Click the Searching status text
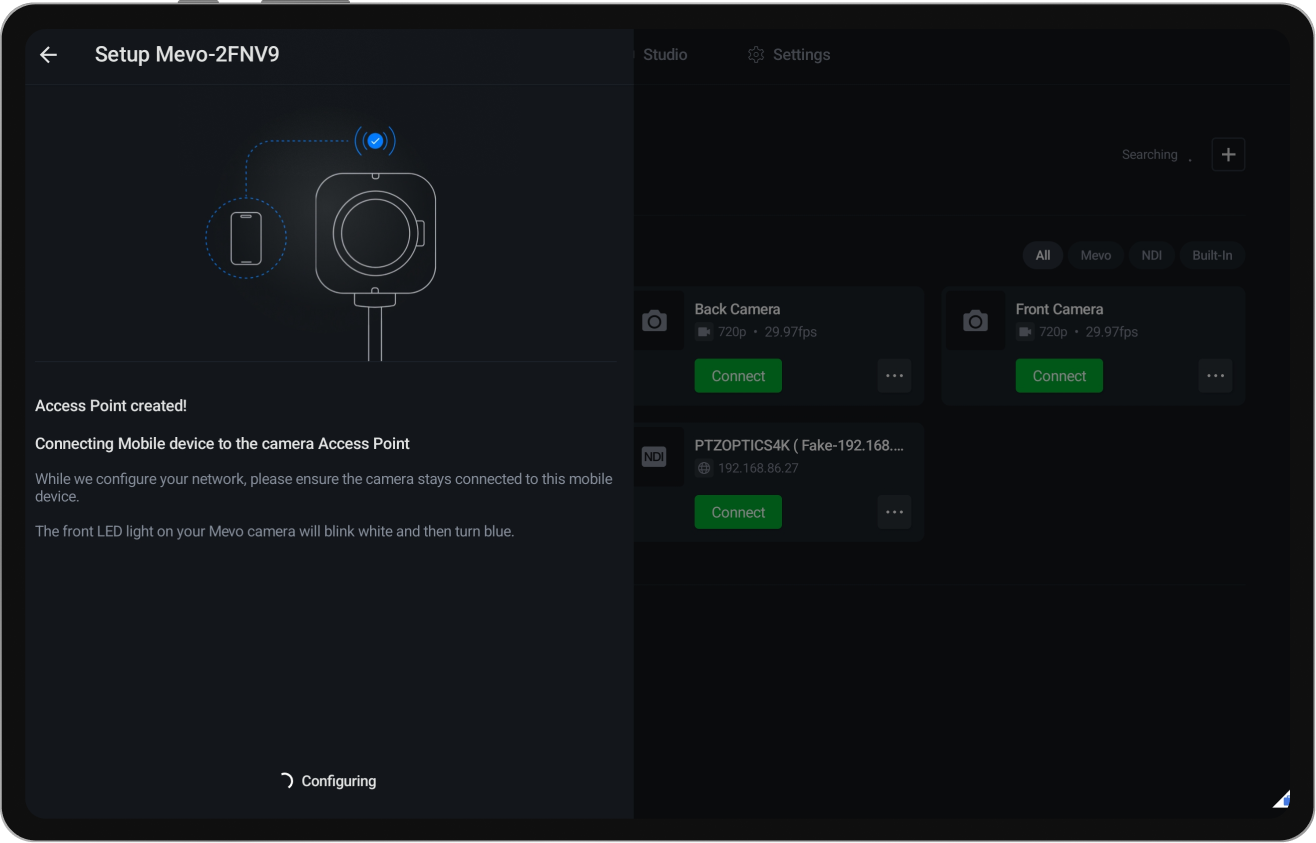 click(x=1149, y=155)
